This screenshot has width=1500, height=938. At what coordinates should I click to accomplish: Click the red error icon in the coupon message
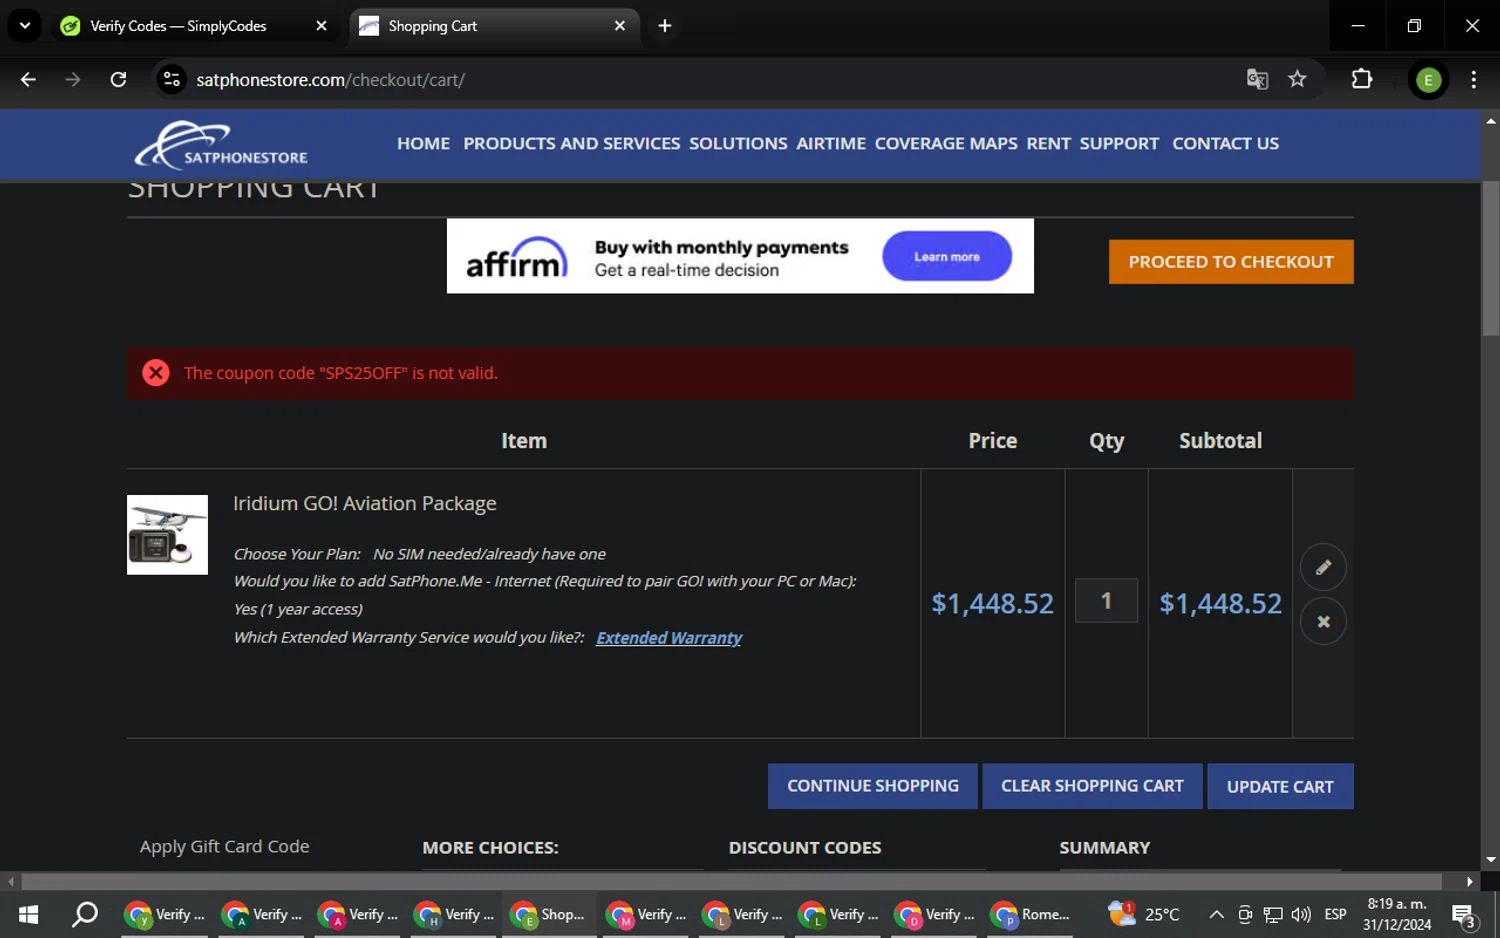coord(156,373)
